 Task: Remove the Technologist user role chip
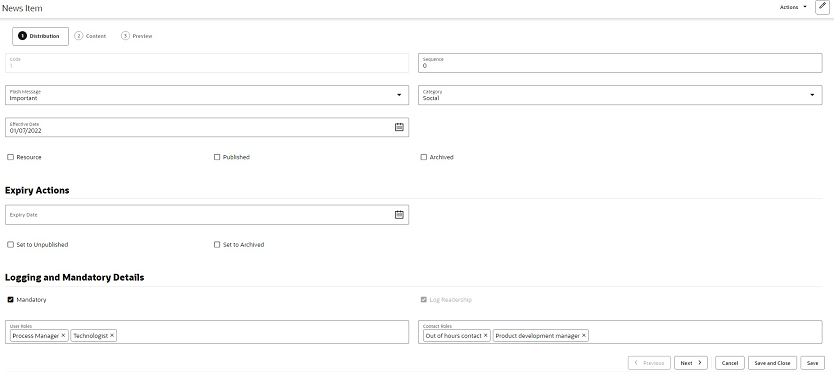(x=112, y=336)
